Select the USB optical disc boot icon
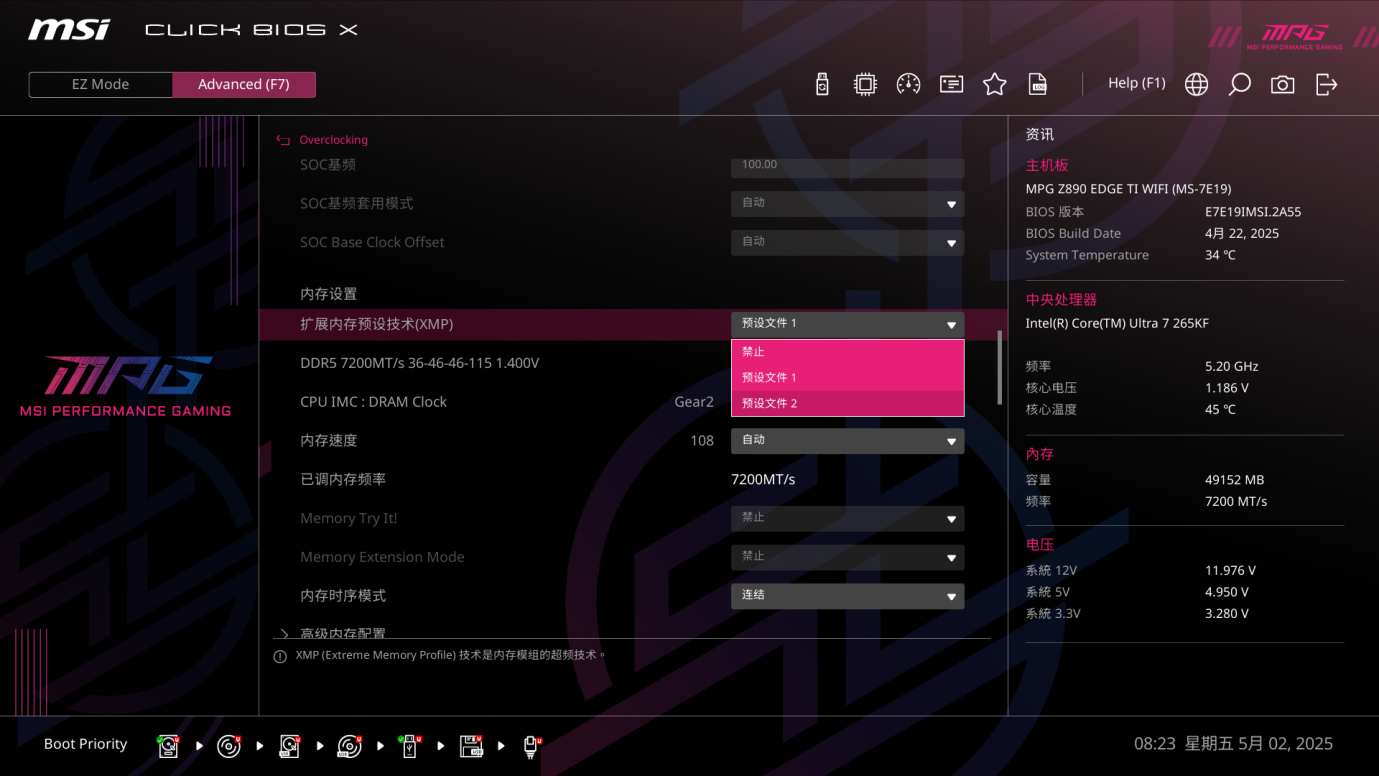This screenshot has height=776, width=1379. 349,745
